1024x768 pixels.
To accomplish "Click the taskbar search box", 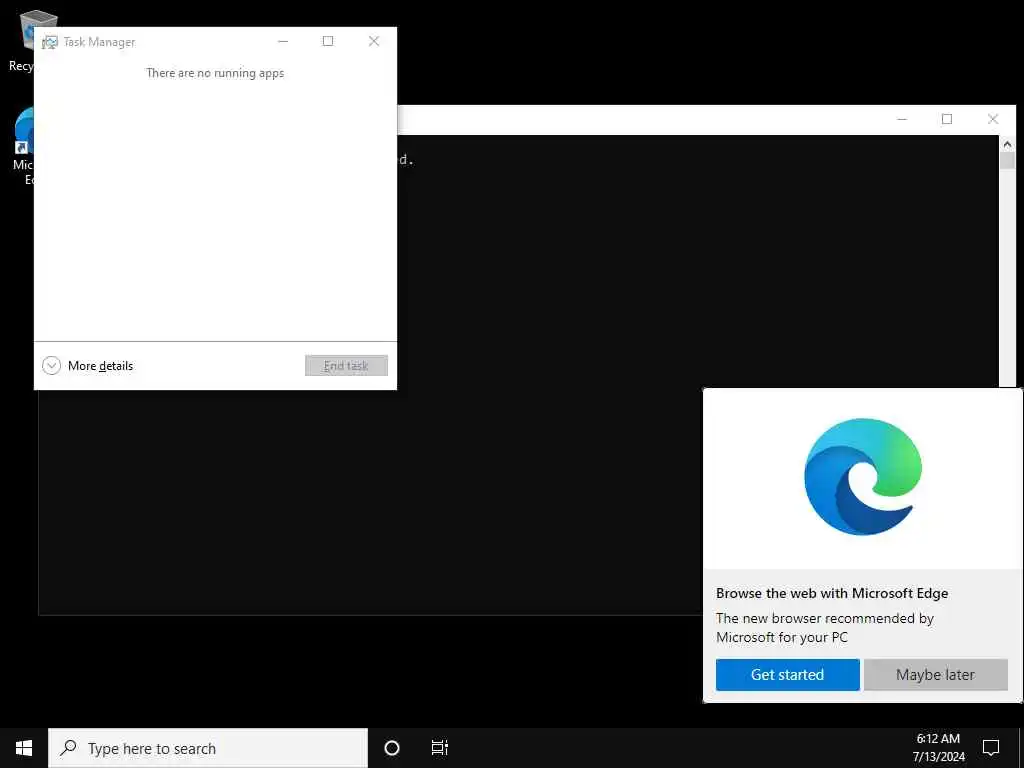I will pyautogui.click(x=208, y=748).
